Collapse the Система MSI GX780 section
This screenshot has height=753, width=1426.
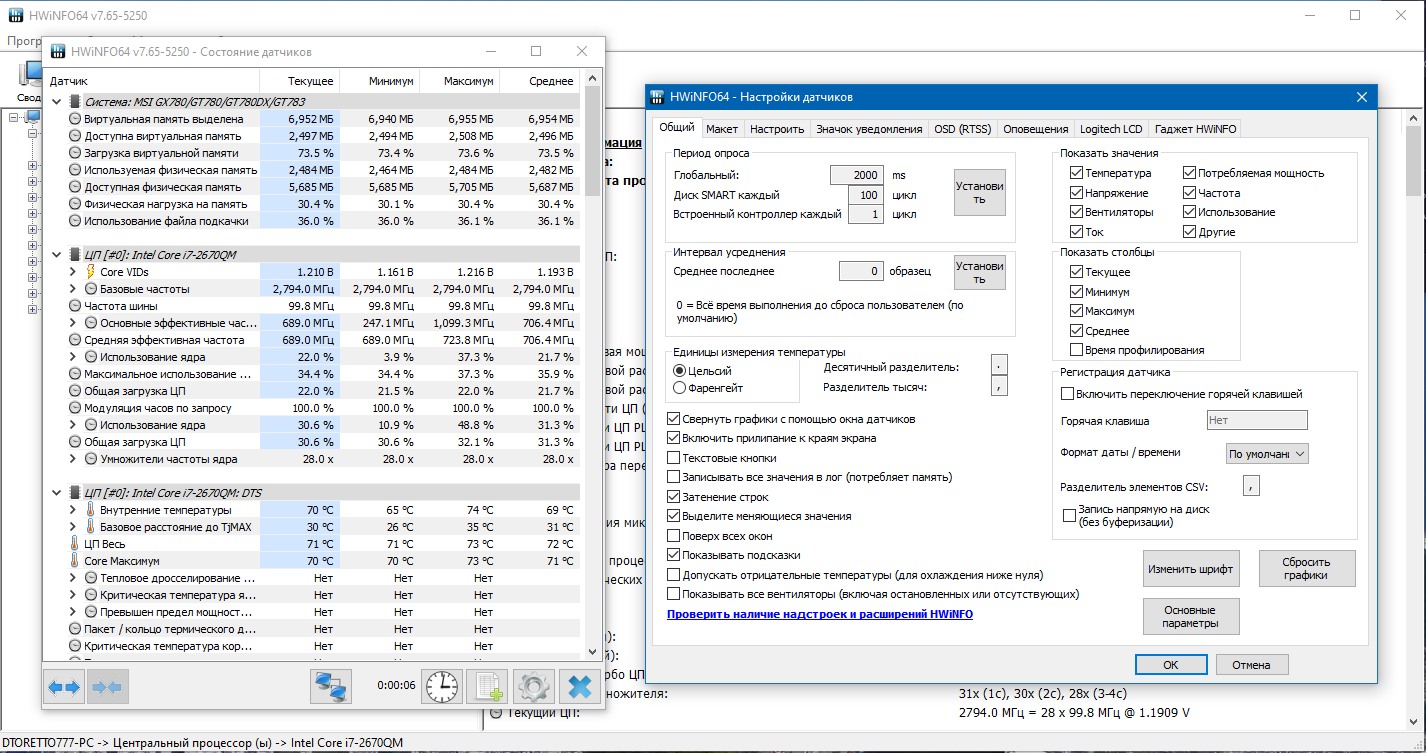pos(57,101)
